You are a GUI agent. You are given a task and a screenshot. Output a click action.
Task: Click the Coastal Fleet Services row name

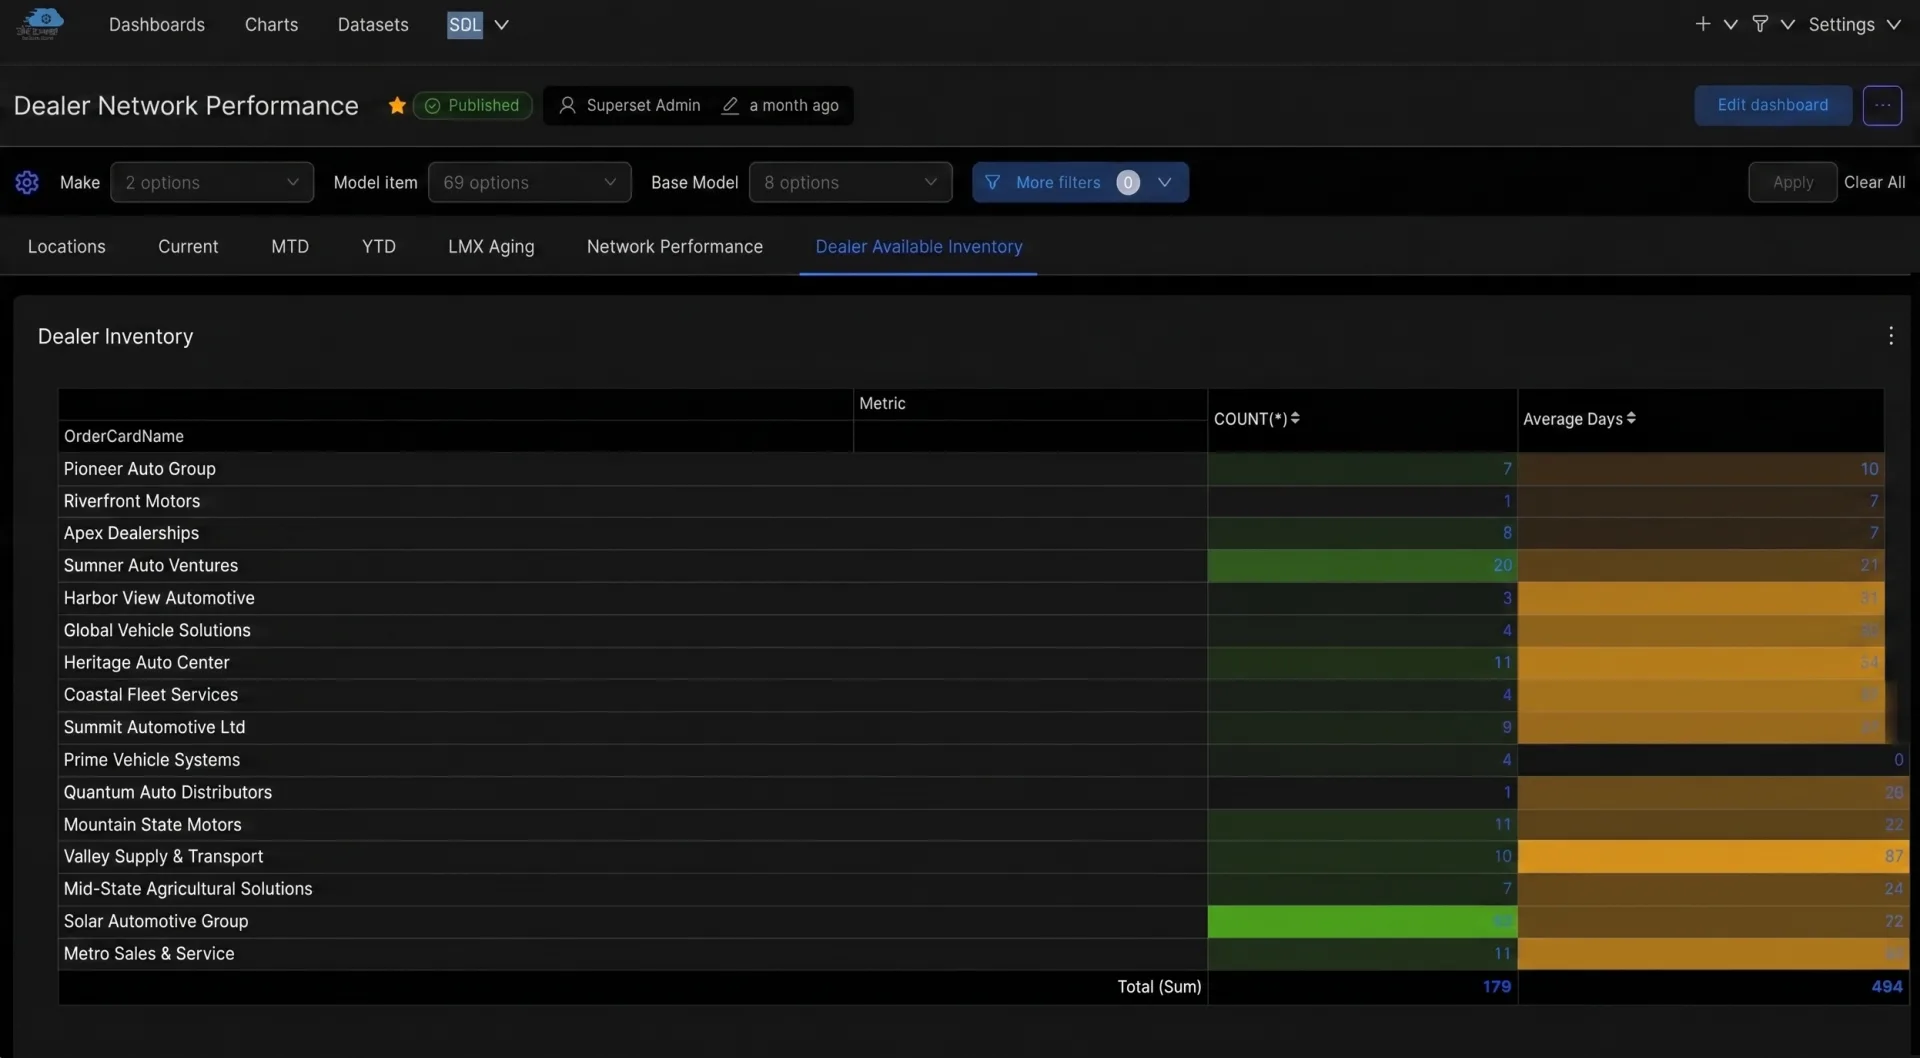pos(151,694)
